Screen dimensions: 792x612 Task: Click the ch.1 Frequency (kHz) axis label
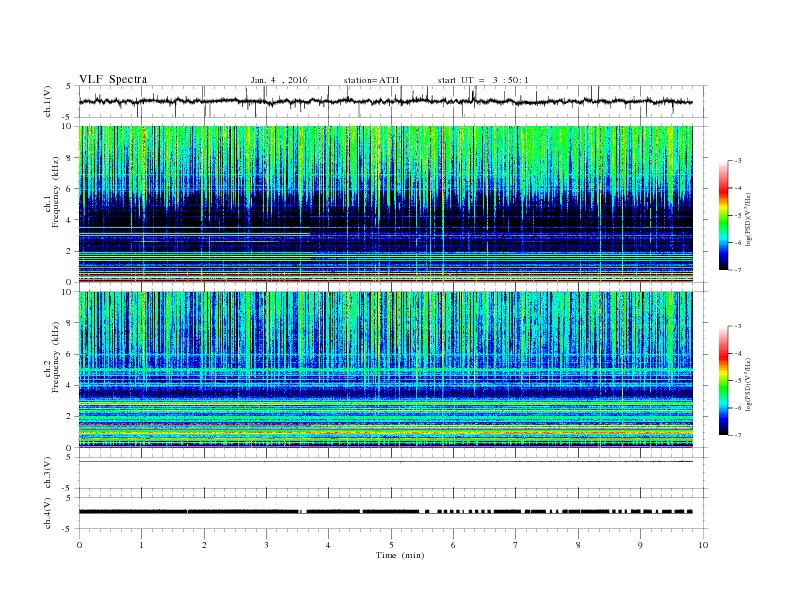click(x=52, y=192)
